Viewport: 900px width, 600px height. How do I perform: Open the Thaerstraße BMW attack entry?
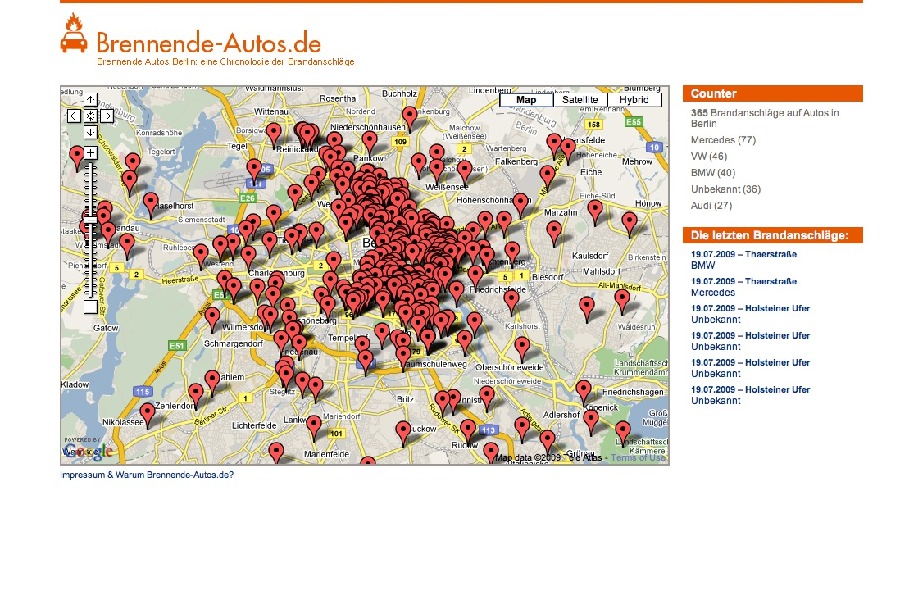coord(743,260)
